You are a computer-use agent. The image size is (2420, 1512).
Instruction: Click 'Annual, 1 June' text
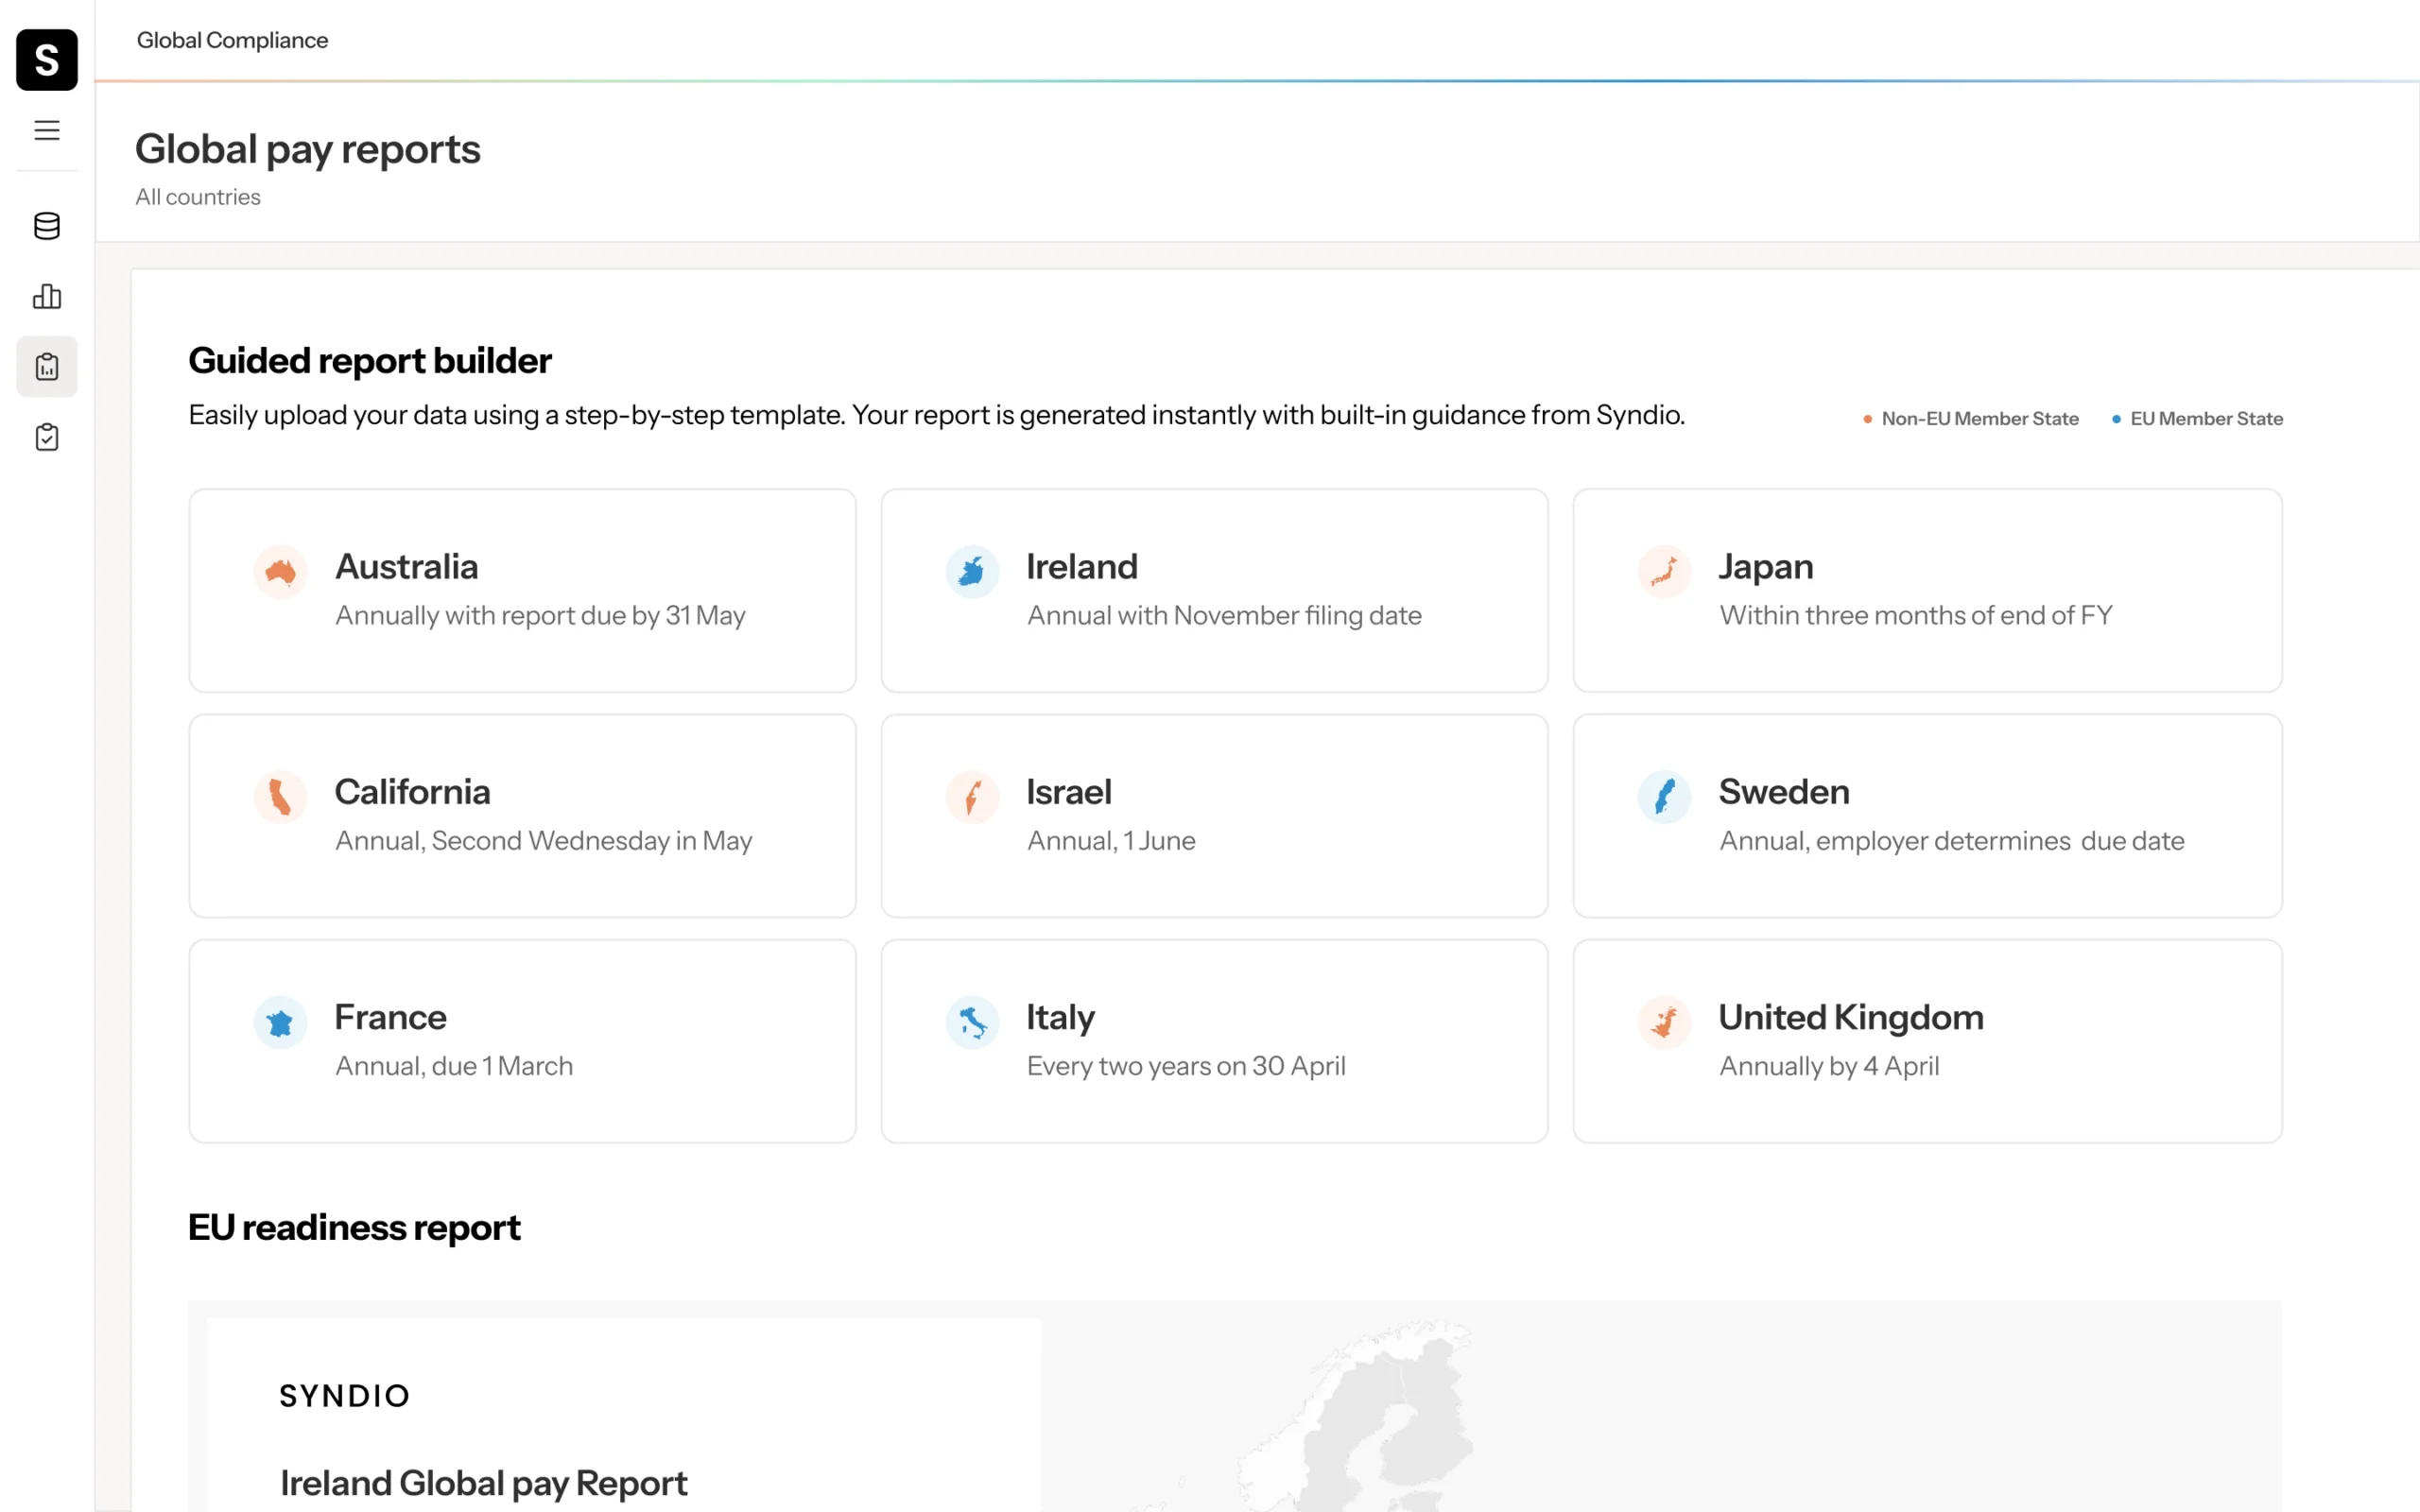[1112, 840]
